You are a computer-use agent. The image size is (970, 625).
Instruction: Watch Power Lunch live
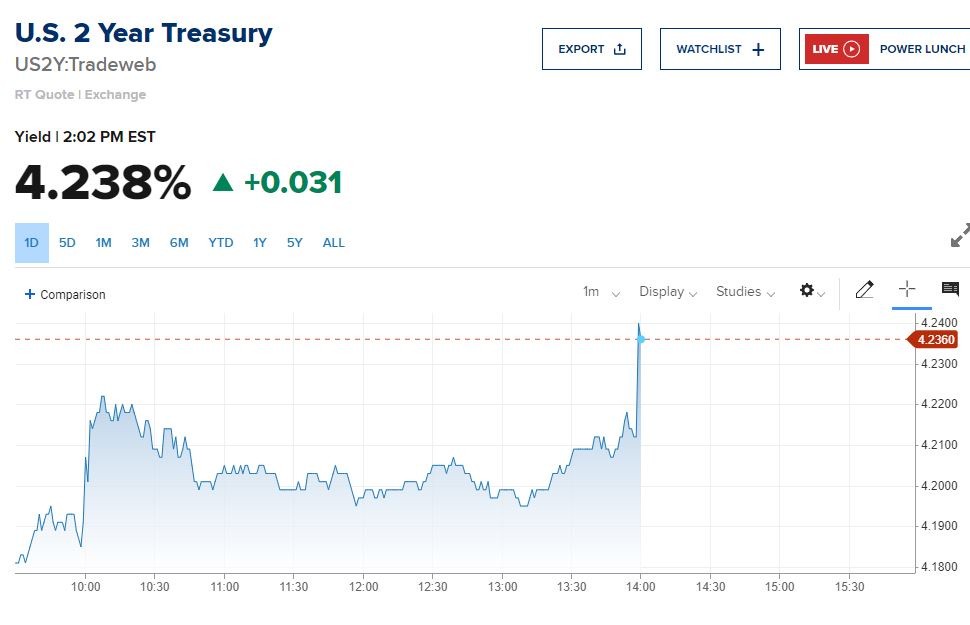(922, 49)
